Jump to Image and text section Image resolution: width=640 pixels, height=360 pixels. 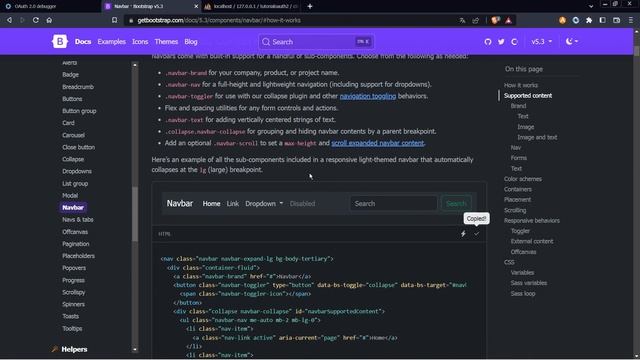537,137
